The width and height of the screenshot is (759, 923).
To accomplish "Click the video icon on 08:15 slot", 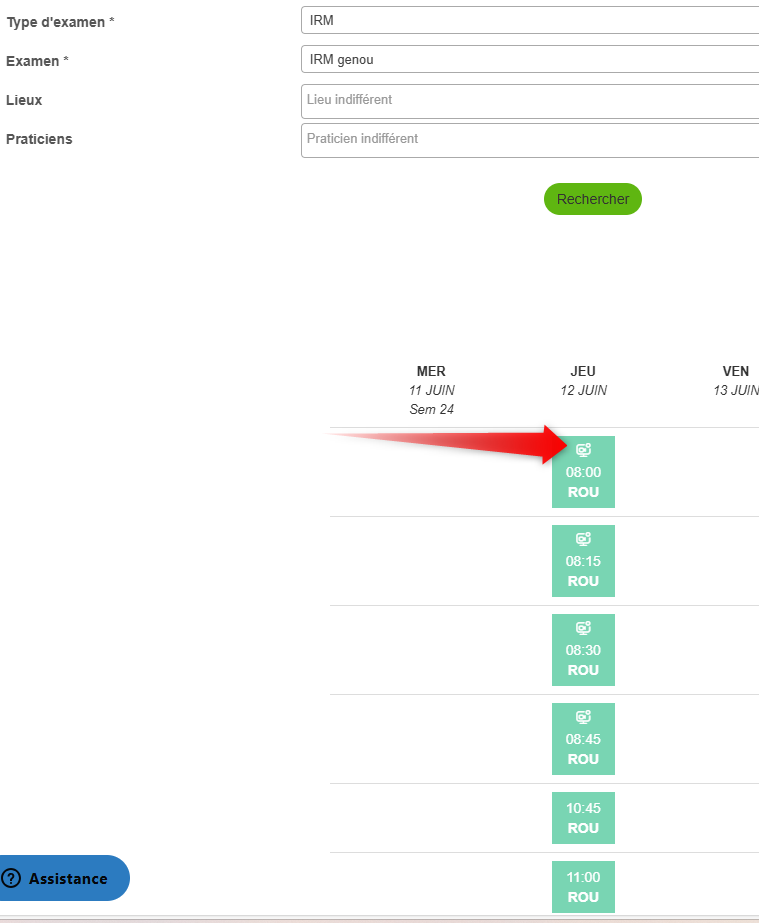I will coord(583,539).
